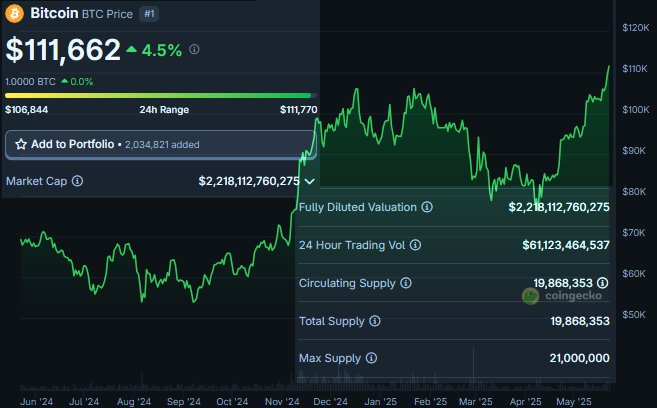Click the Mar '25 date axis label
The height and width of the screenshot is (408, 657).
pyautogui.click(x=476, y=402)
